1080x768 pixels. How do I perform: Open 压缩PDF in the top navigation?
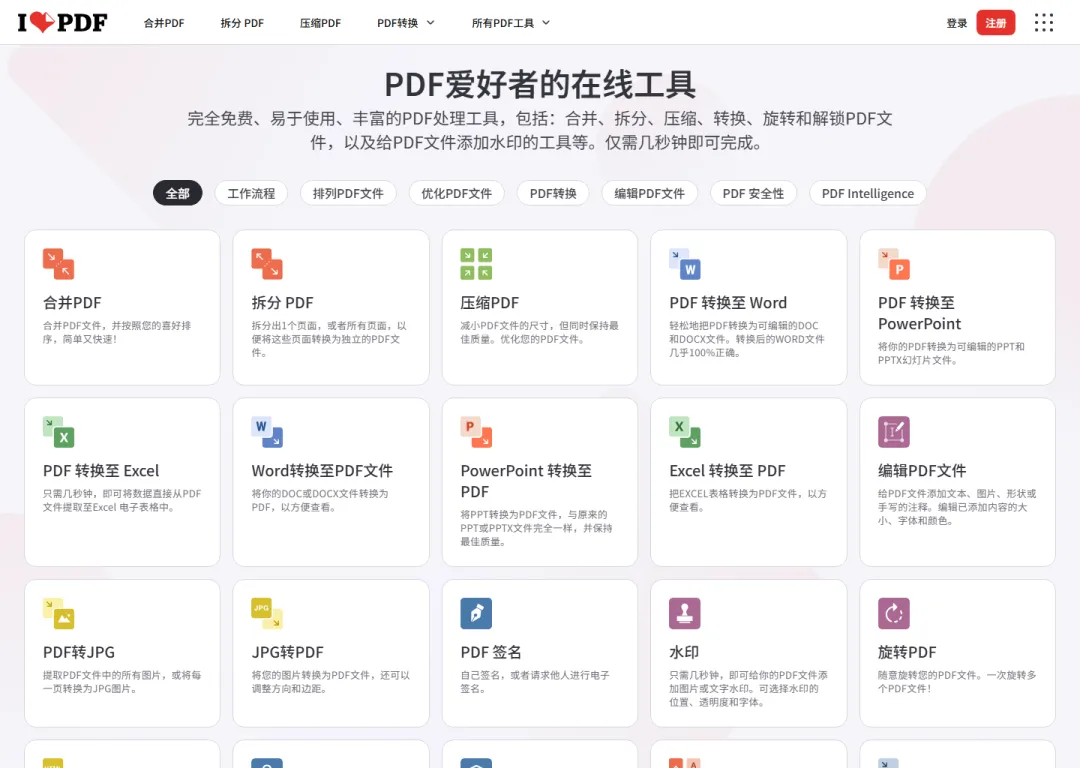(320, 23)
